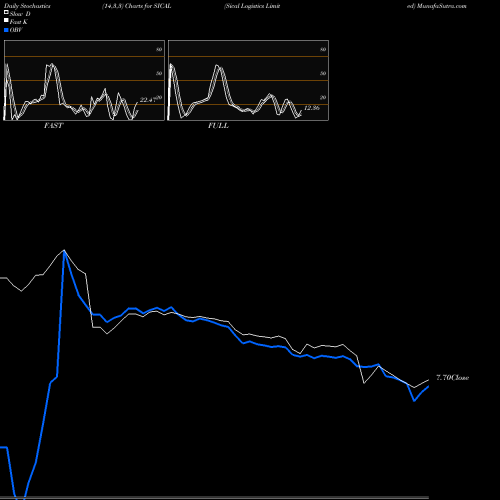Image resolution: width=500 pixels, height=500 pixels.
Task: Click the FAST stochastic chart panel
Action: (84, 80)
